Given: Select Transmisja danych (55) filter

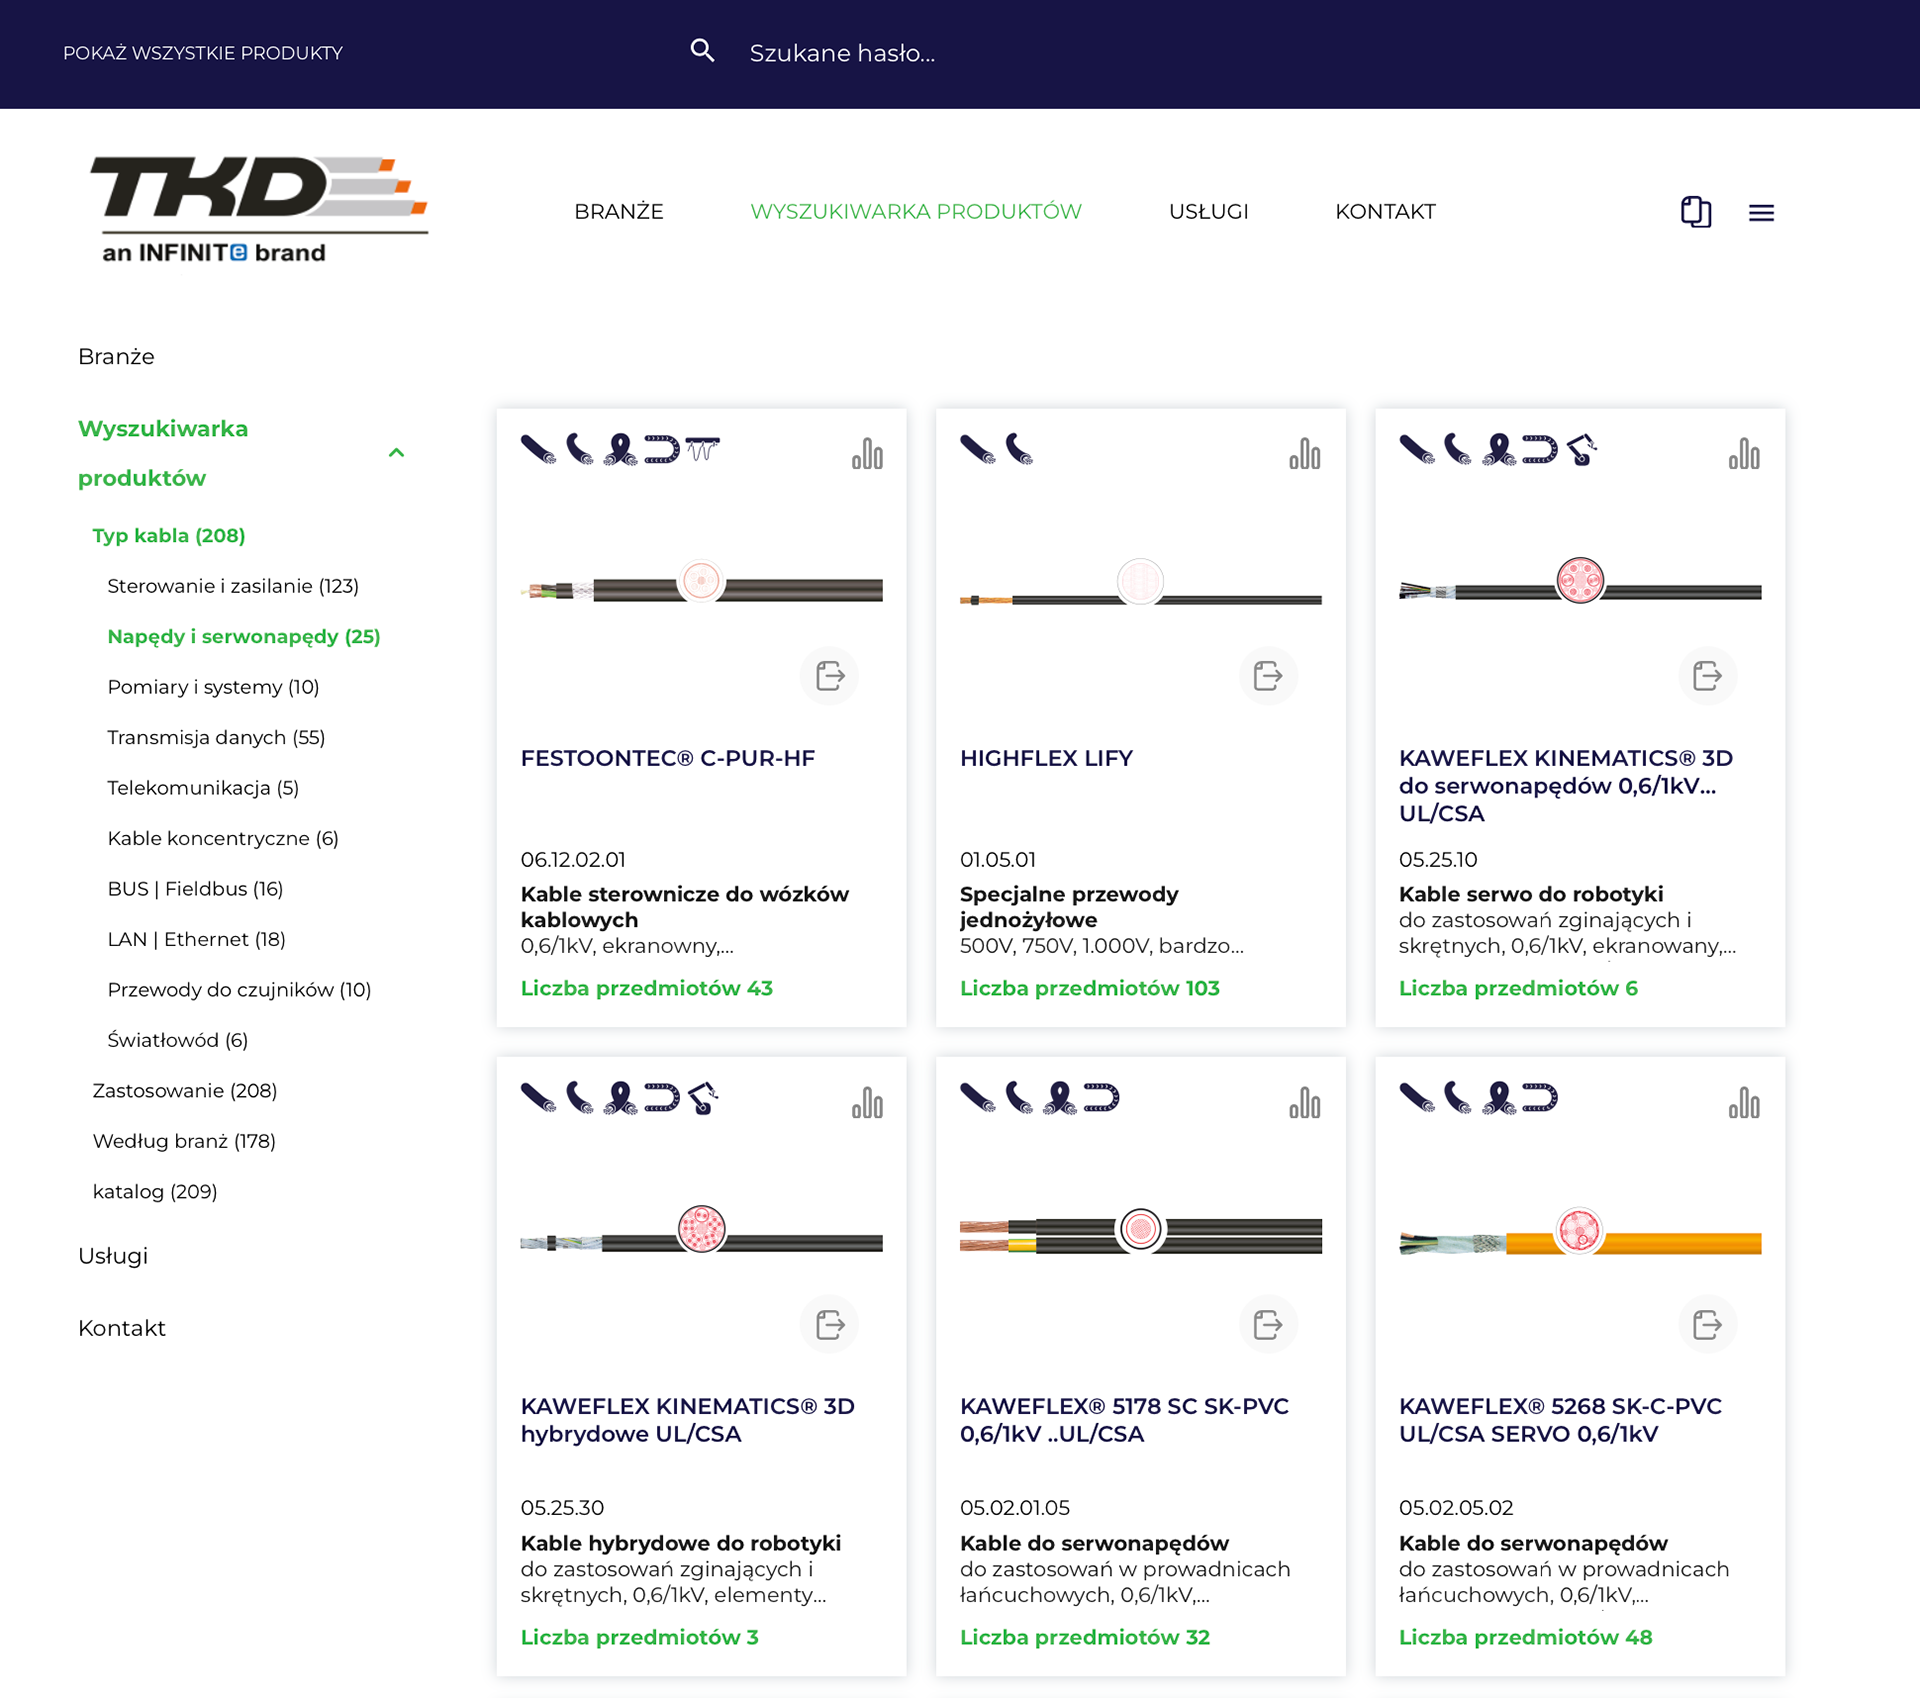Looking at the screenshot, I should [x=216, y=737].
